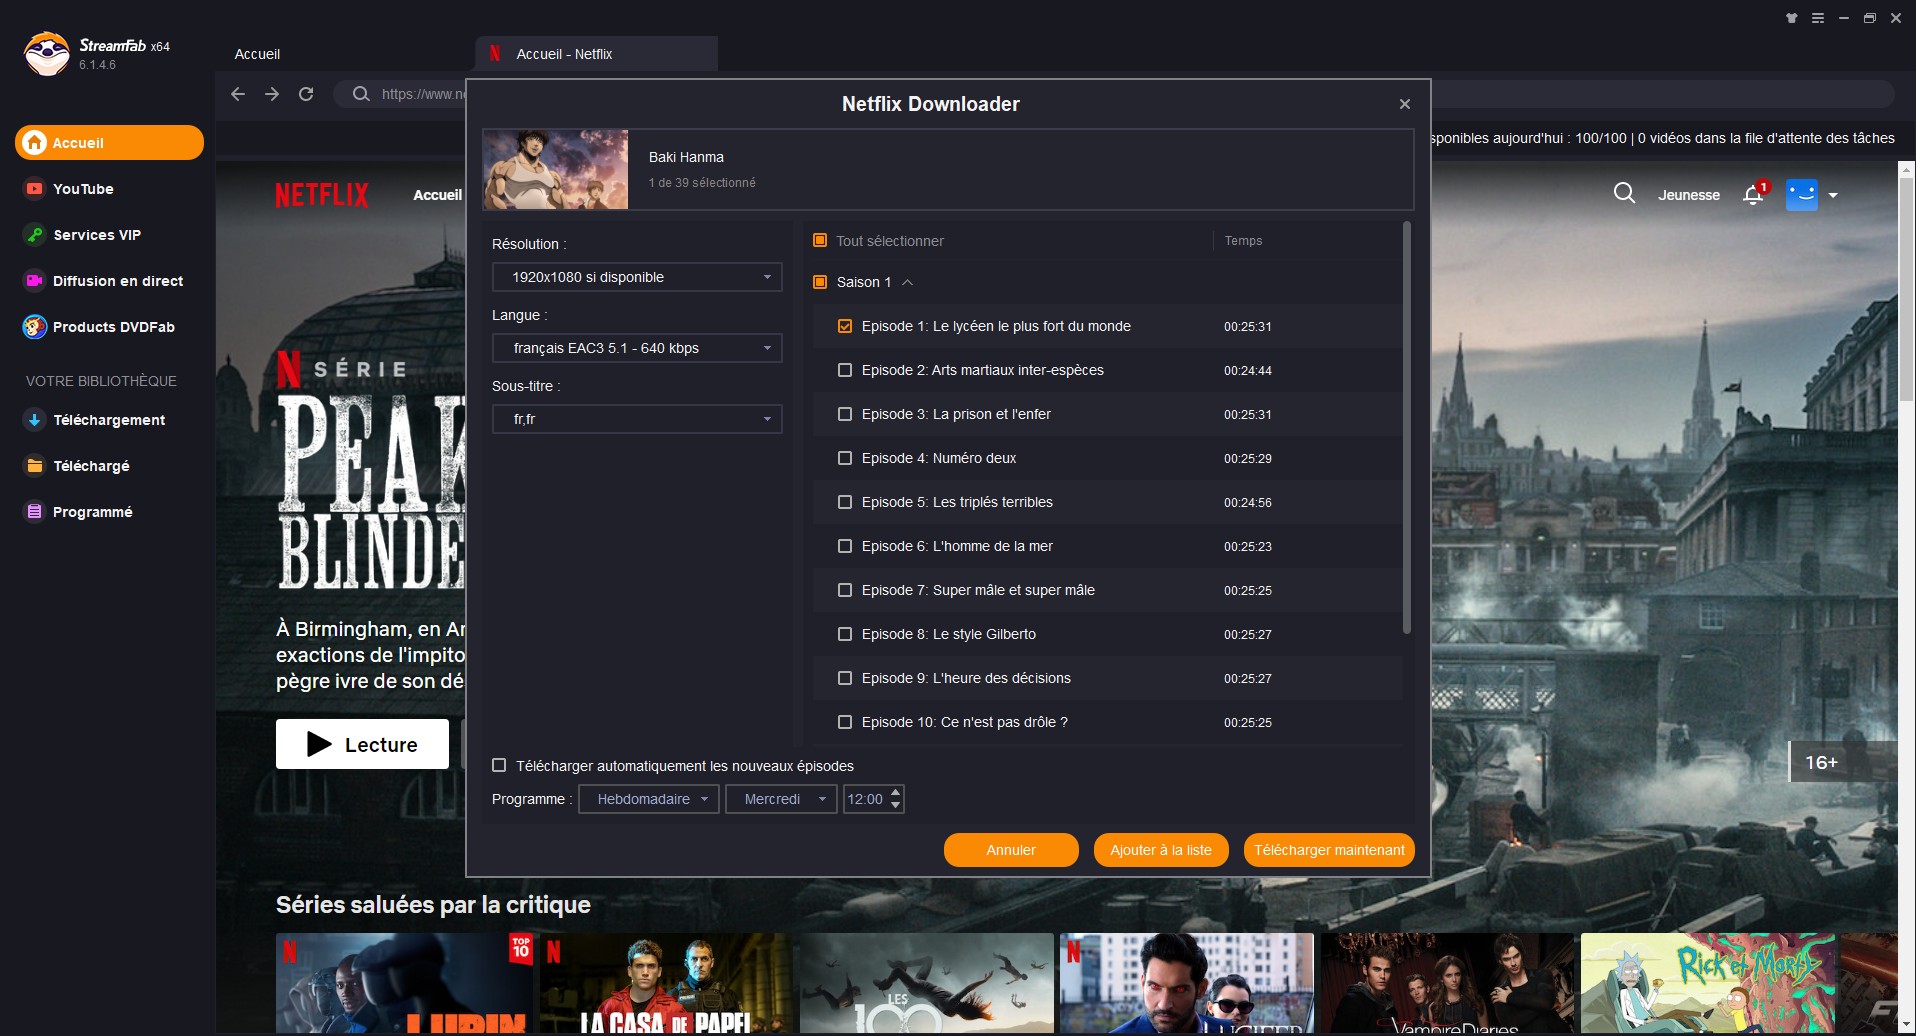
Task: Switch to the Accueil tab
Action: click(x=257, y=54)
